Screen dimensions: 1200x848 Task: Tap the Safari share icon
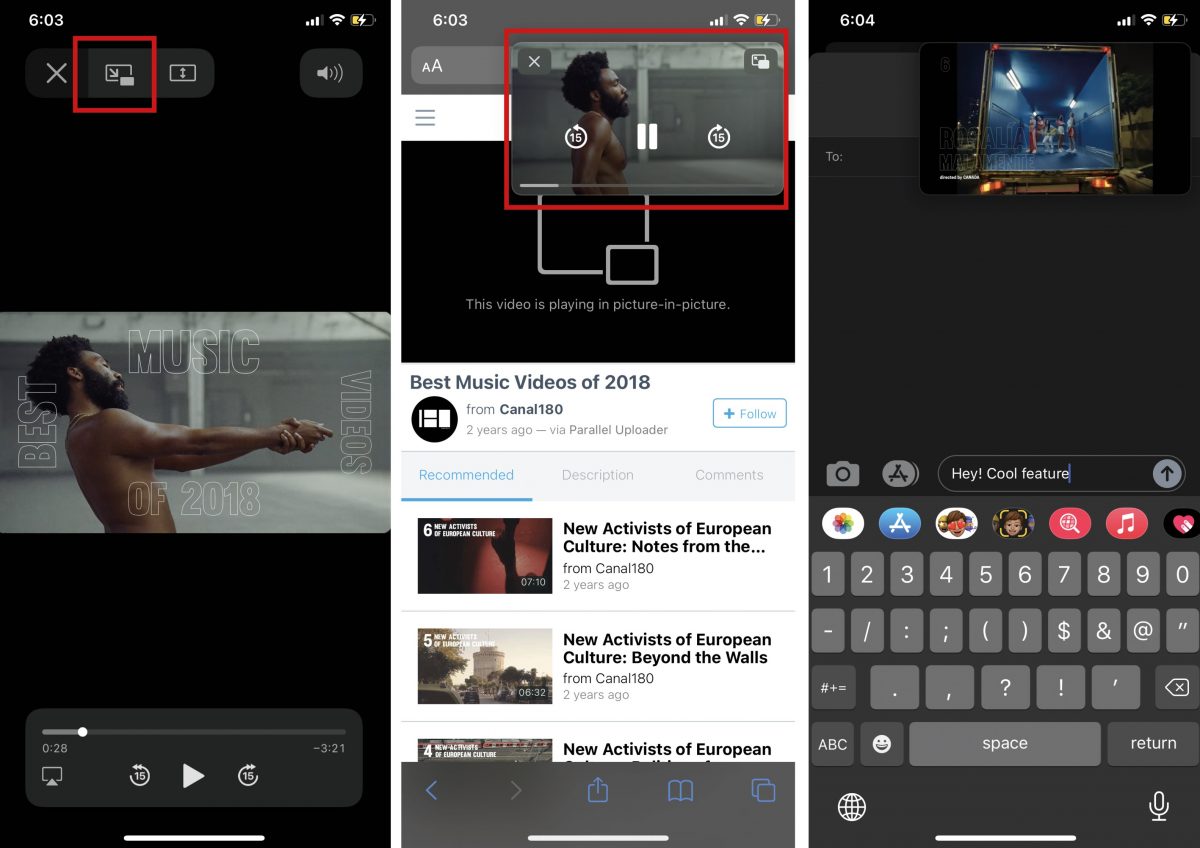(x=598, y=790)
